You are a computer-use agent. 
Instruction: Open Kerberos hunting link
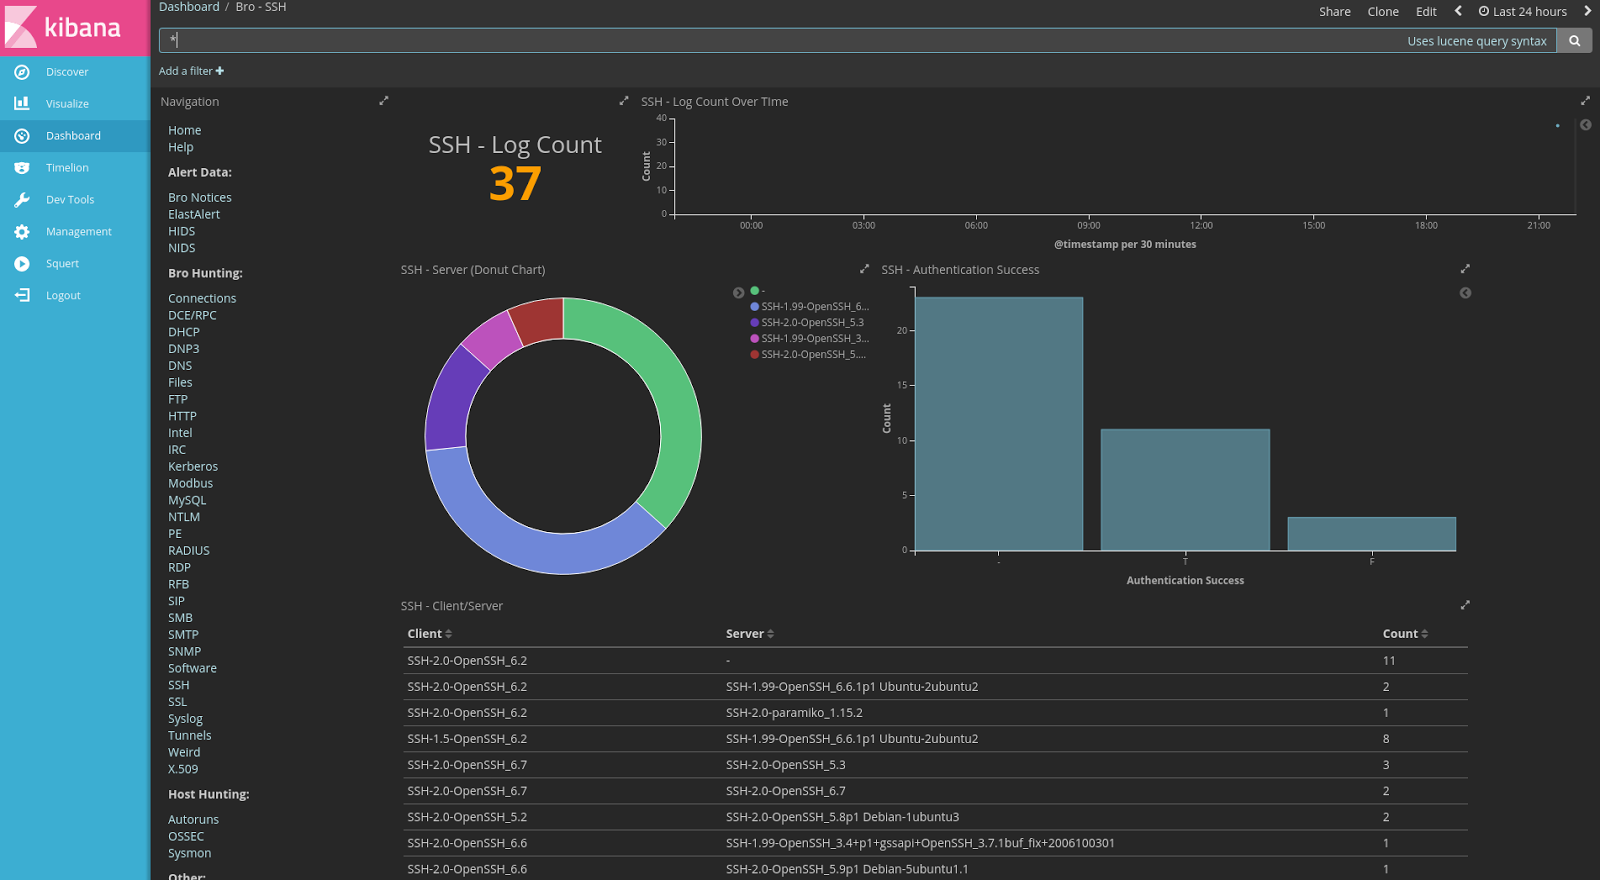pyautogui.click(x=193, y=467)
